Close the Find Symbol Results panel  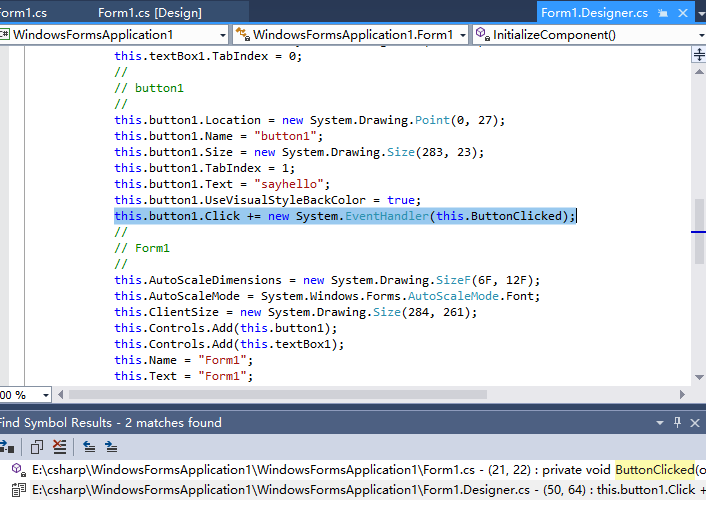point(695,423)
